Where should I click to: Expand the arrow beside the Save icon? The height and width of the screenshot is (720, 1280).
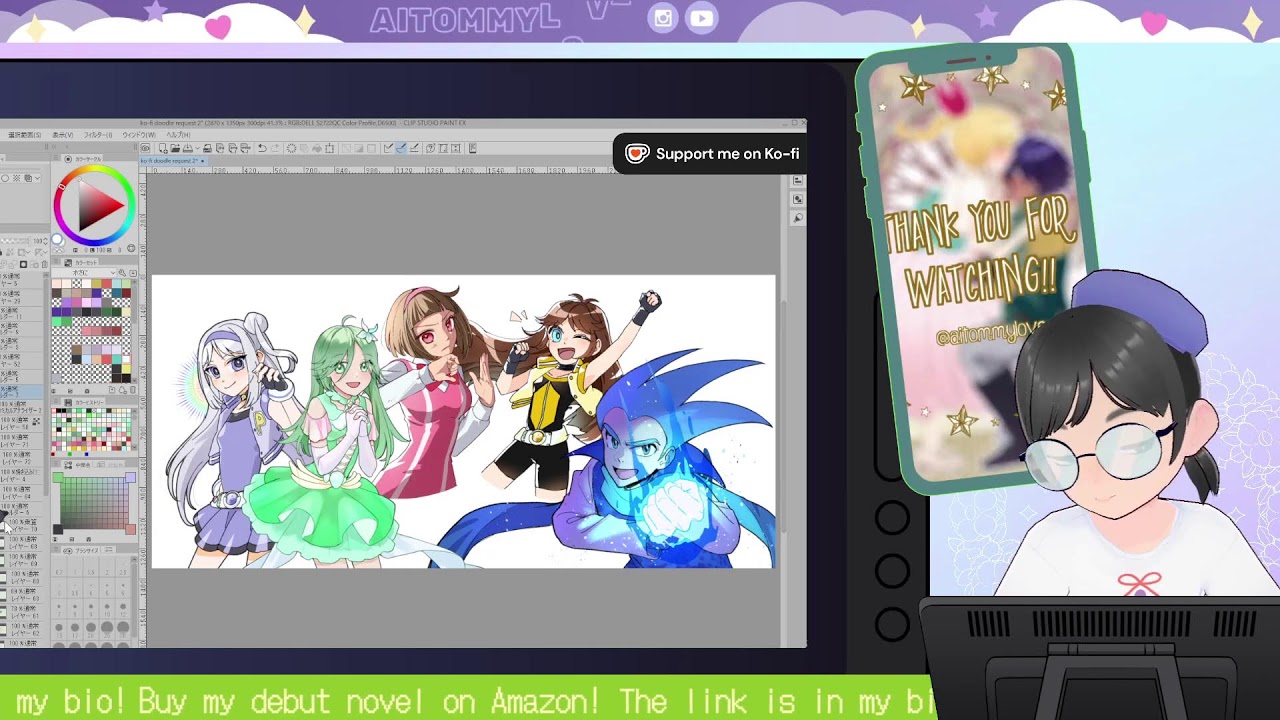(x=197, y=148)
